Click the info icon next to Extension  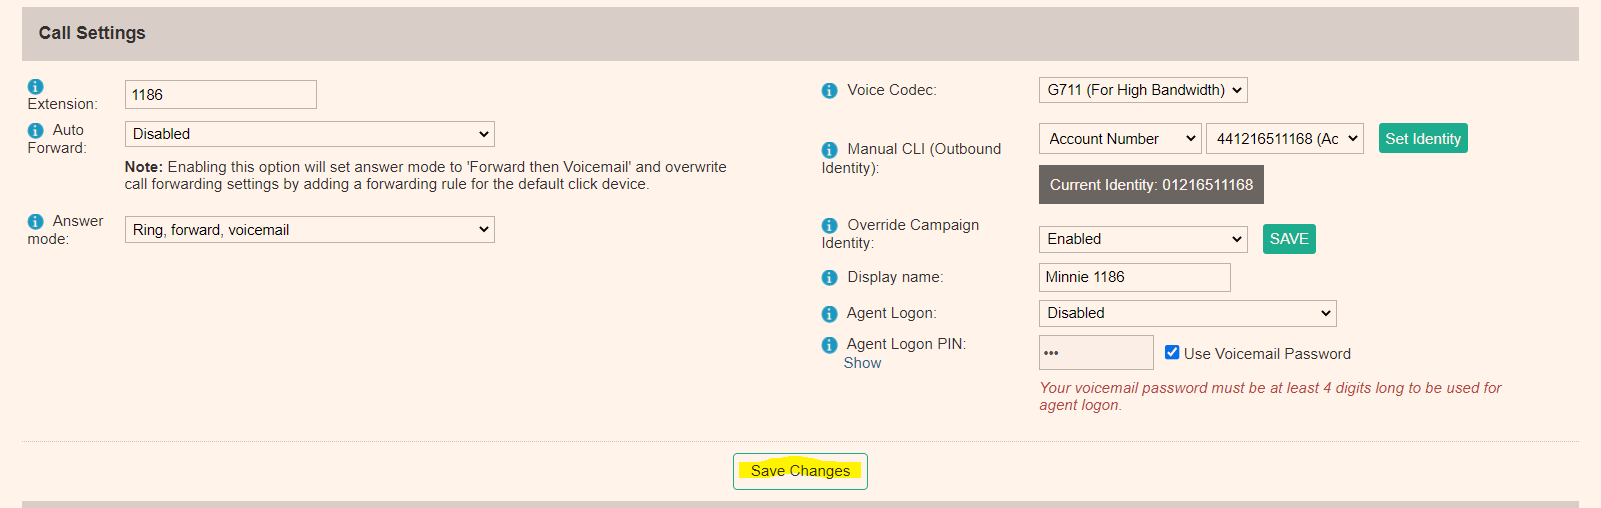35,86
